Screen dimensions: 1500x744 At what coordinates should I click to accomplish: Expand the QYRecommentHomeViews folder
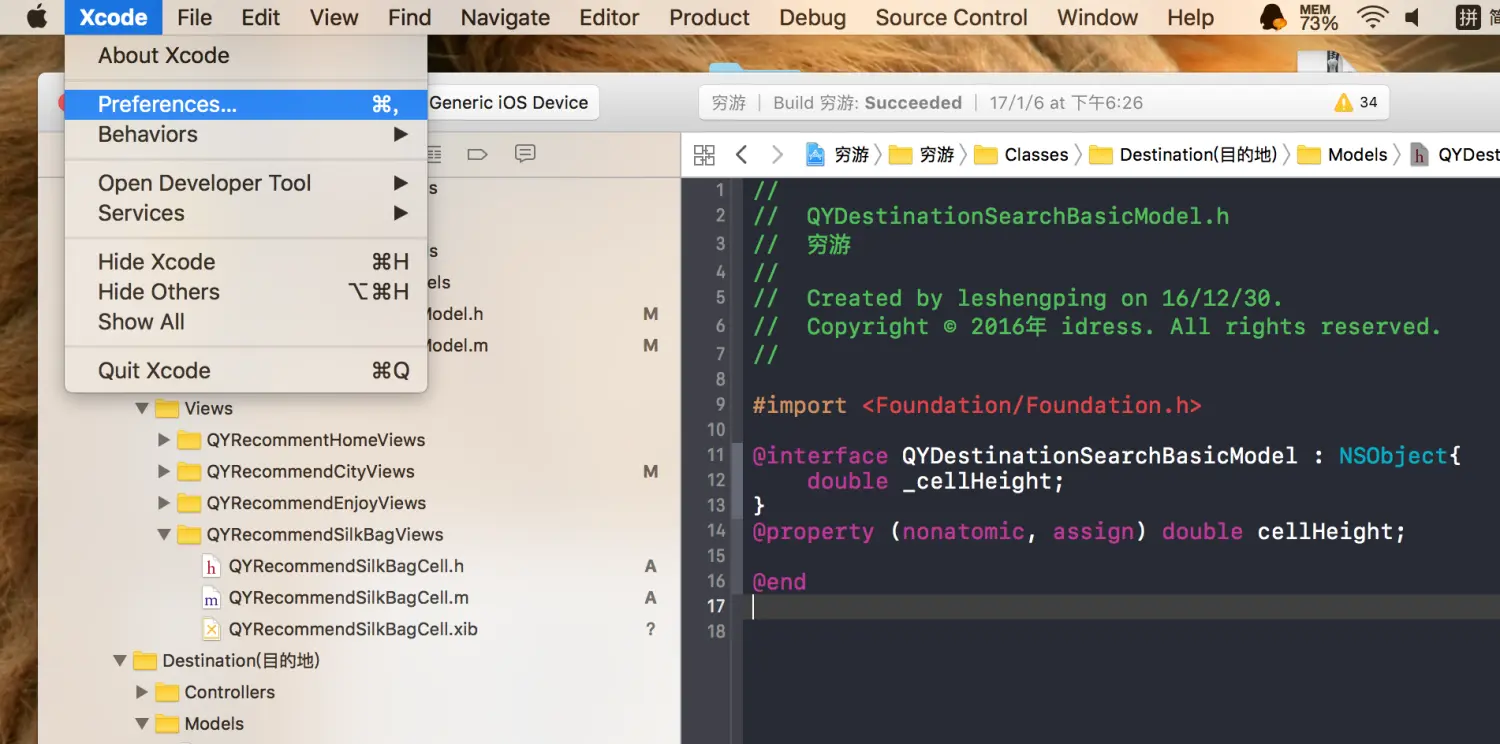pos(164,440)
